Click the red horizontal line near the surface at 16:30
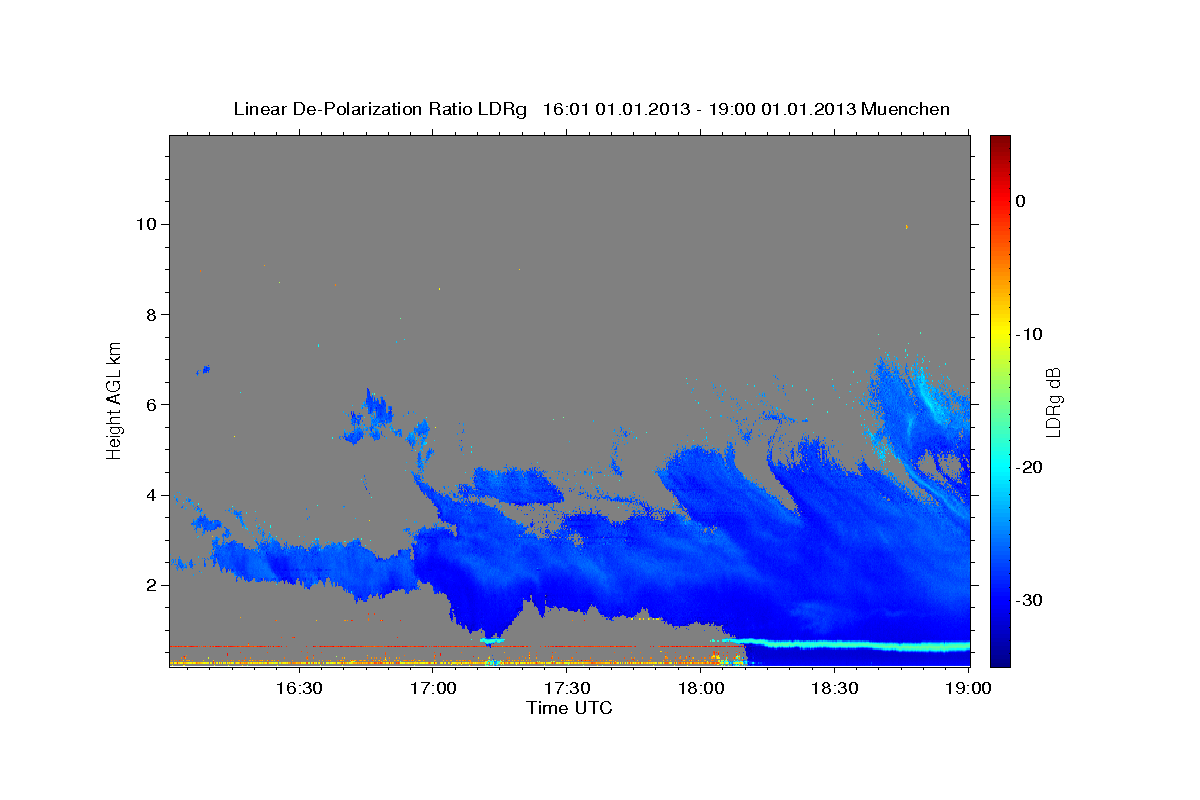This screenshot has width=1200, height=800. (300, 647)
